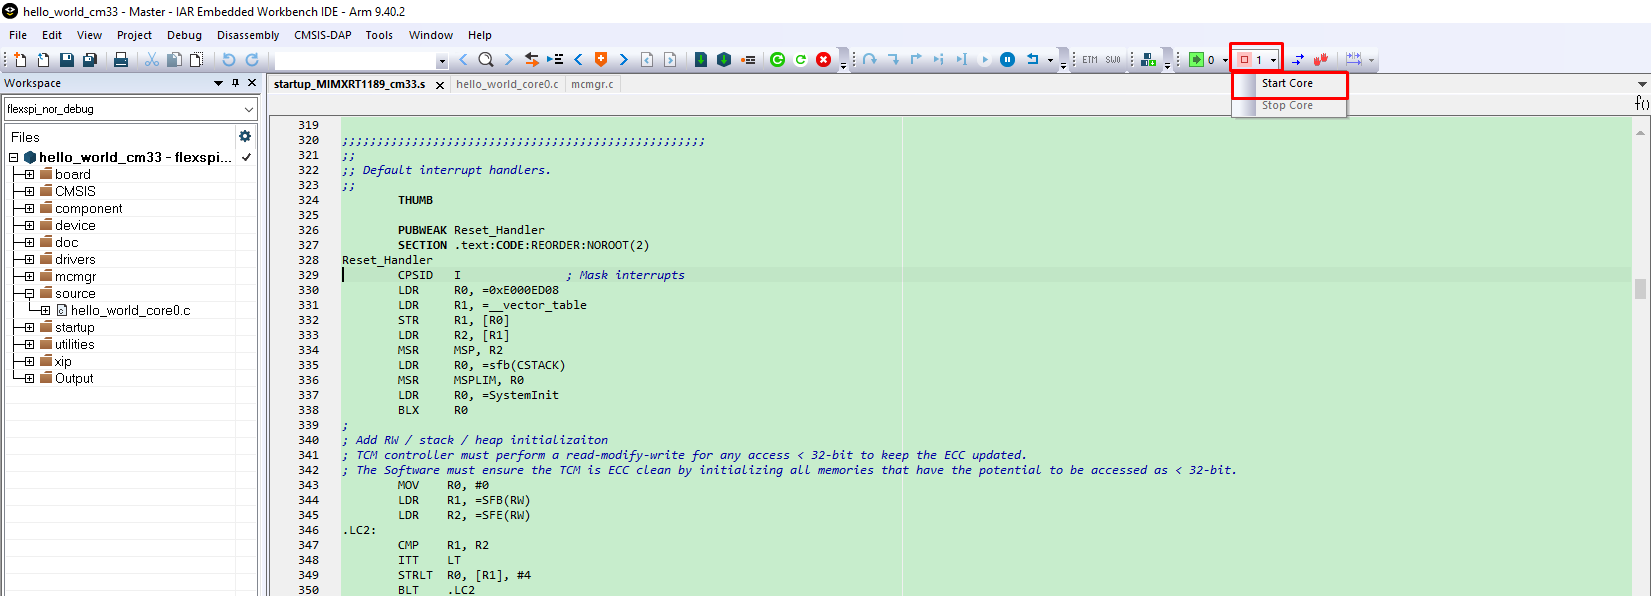This screenshot has height=596, width=1651.
Task: Switch to the hello_world_core0.c tab
Action: [x=507, y=84]
